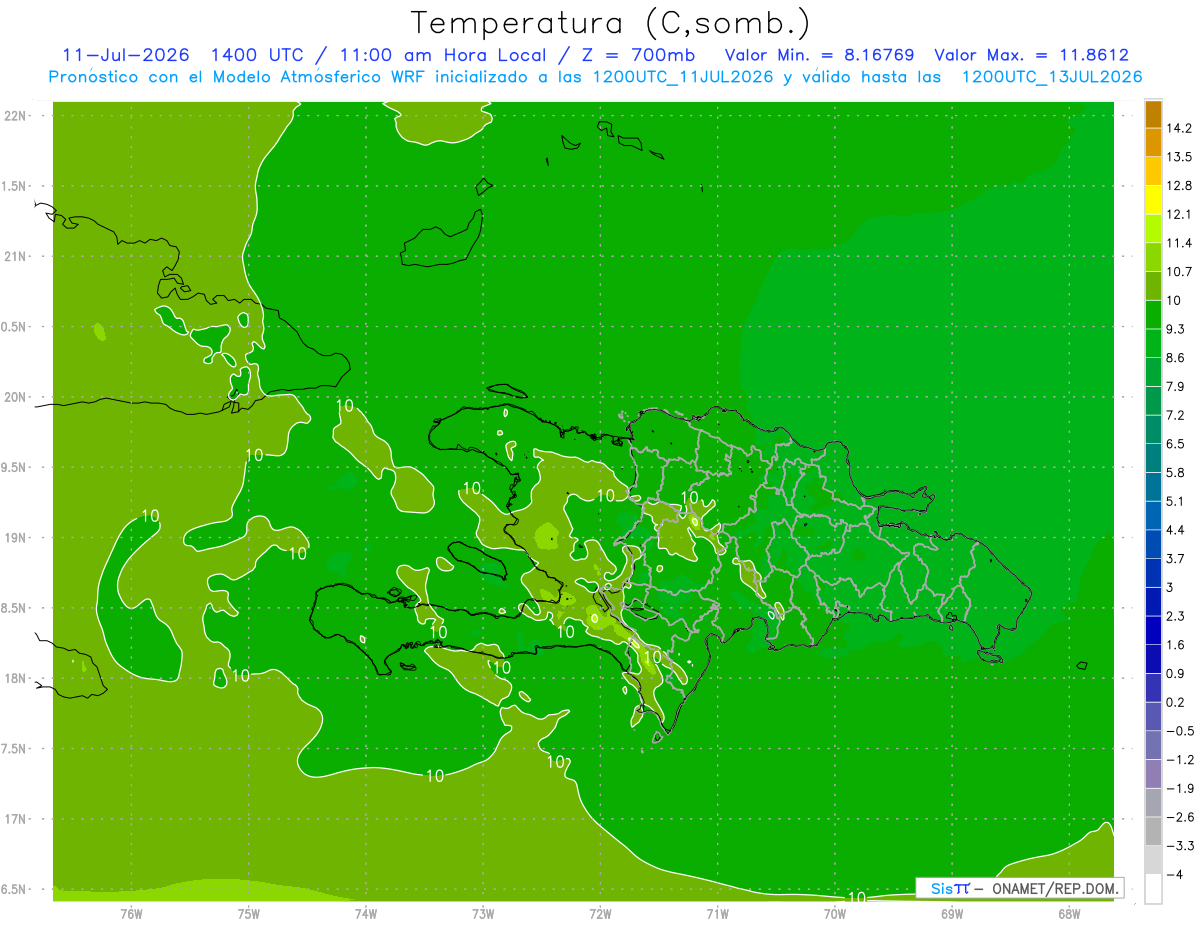Click the 75W longitude axis label
The image size is (1200, 927).
coord(248,913)
